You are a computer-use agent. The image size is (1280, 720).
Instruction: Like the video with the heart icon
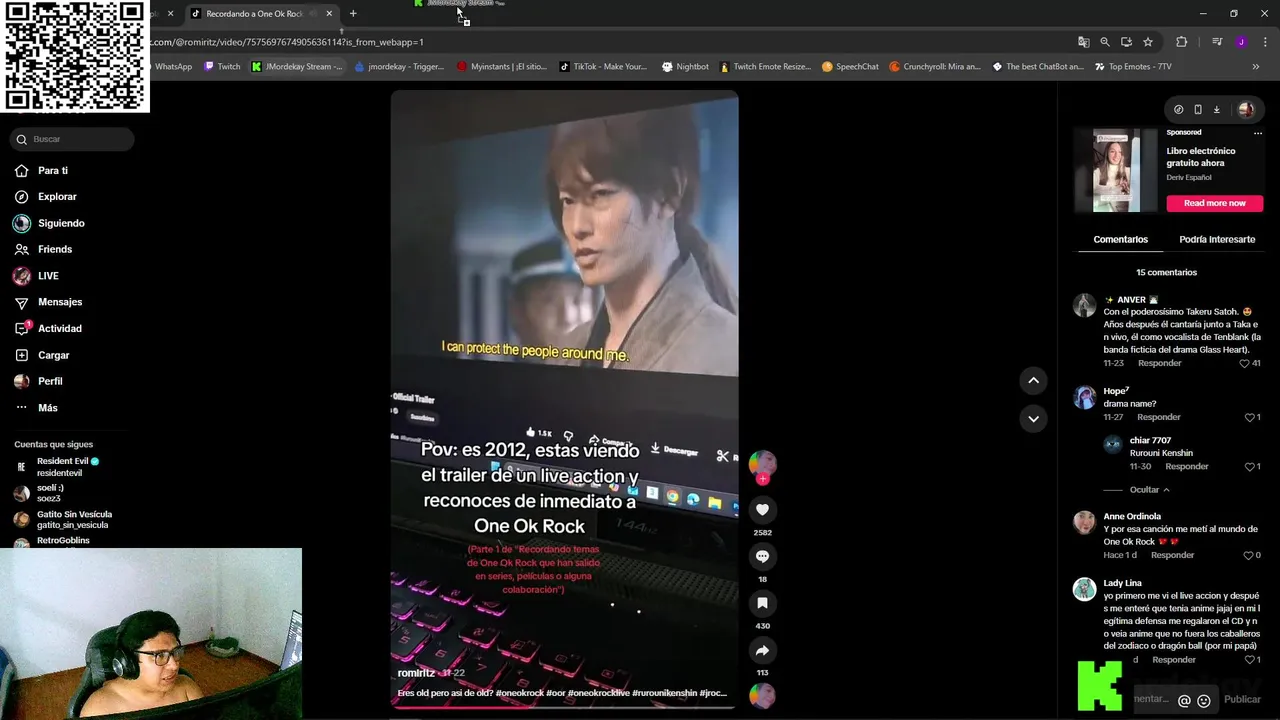click(x=762, y=509)
